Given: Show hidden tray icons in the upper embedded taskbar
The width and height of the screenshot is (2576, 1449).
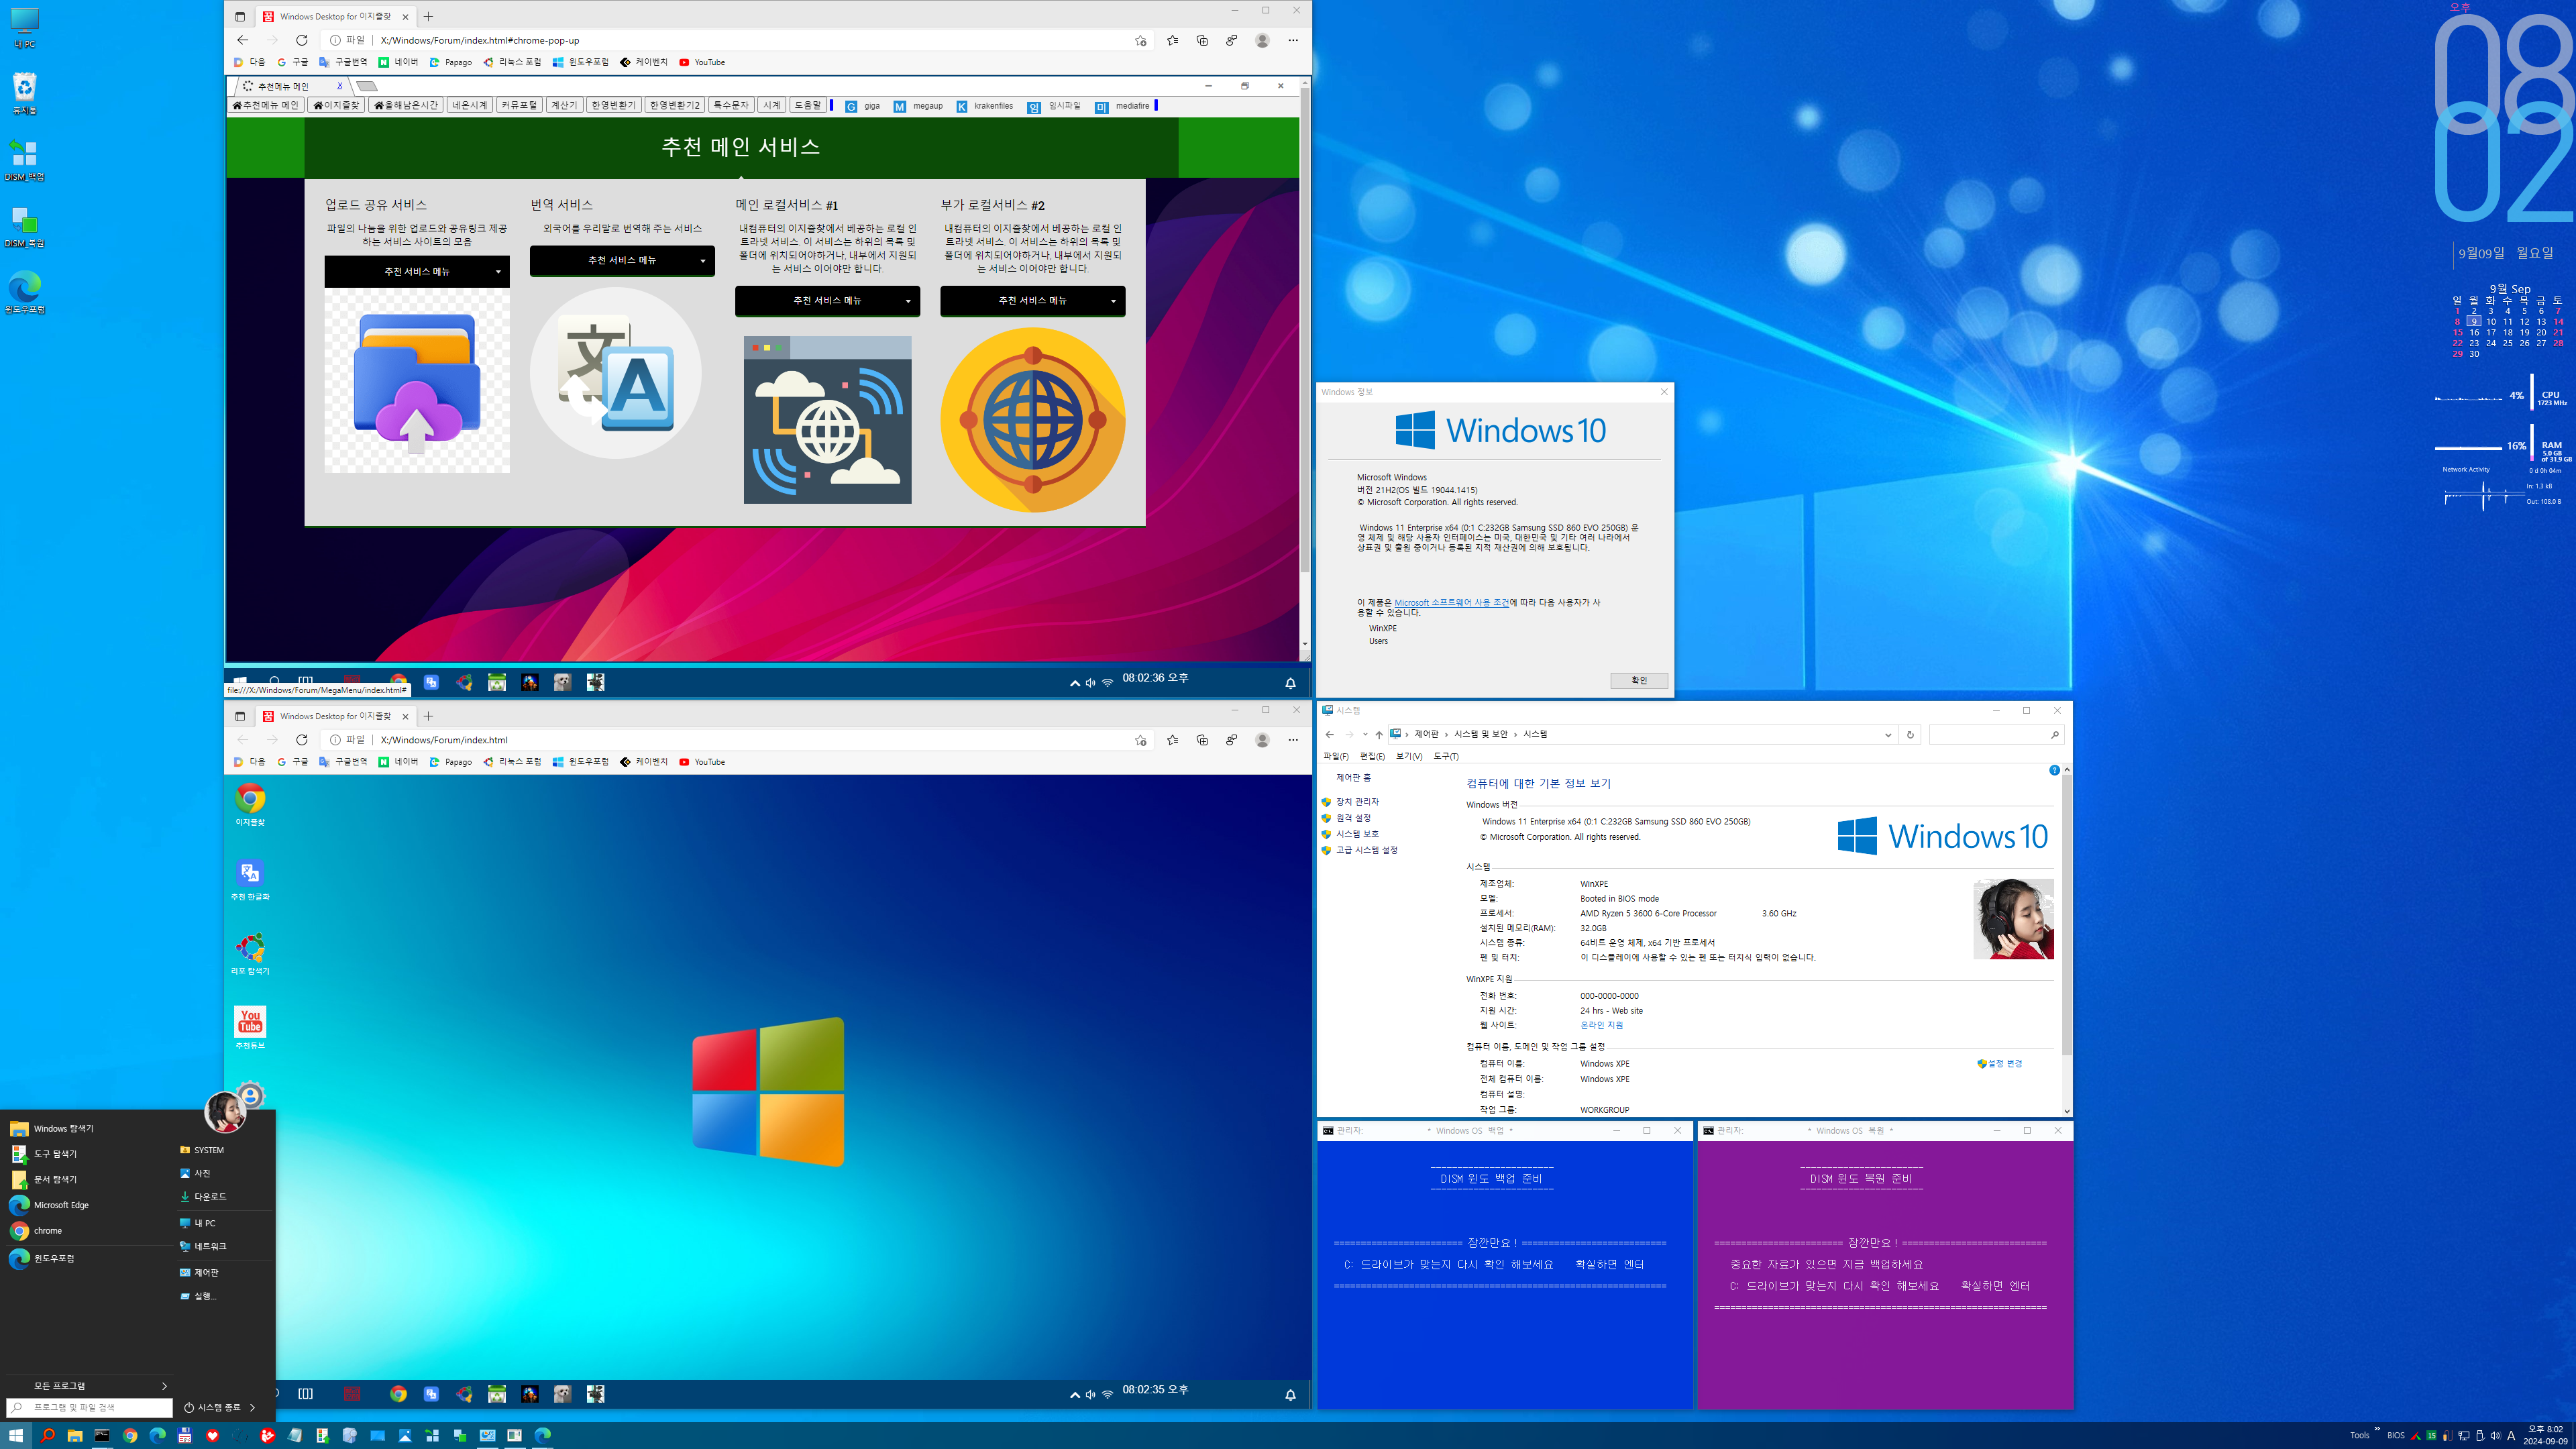Looking at the screenshot, I should point(1074,683).
